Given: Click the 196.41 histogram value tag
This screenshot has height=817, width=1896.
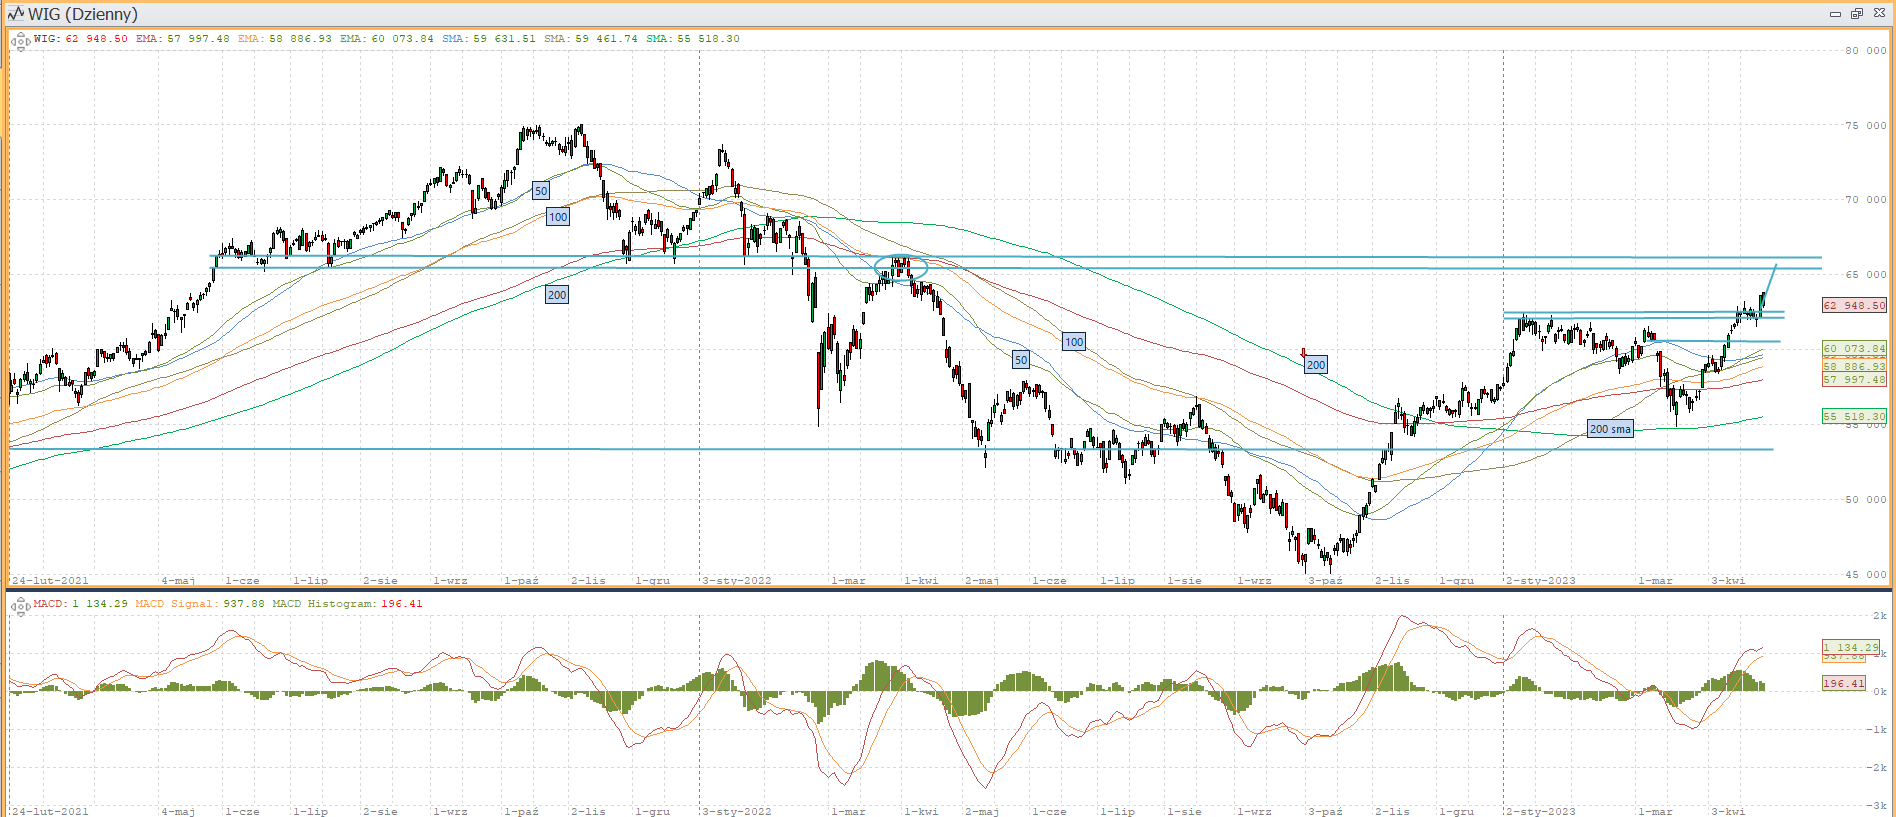Looking at the screenshot, I should point(1844,684).
